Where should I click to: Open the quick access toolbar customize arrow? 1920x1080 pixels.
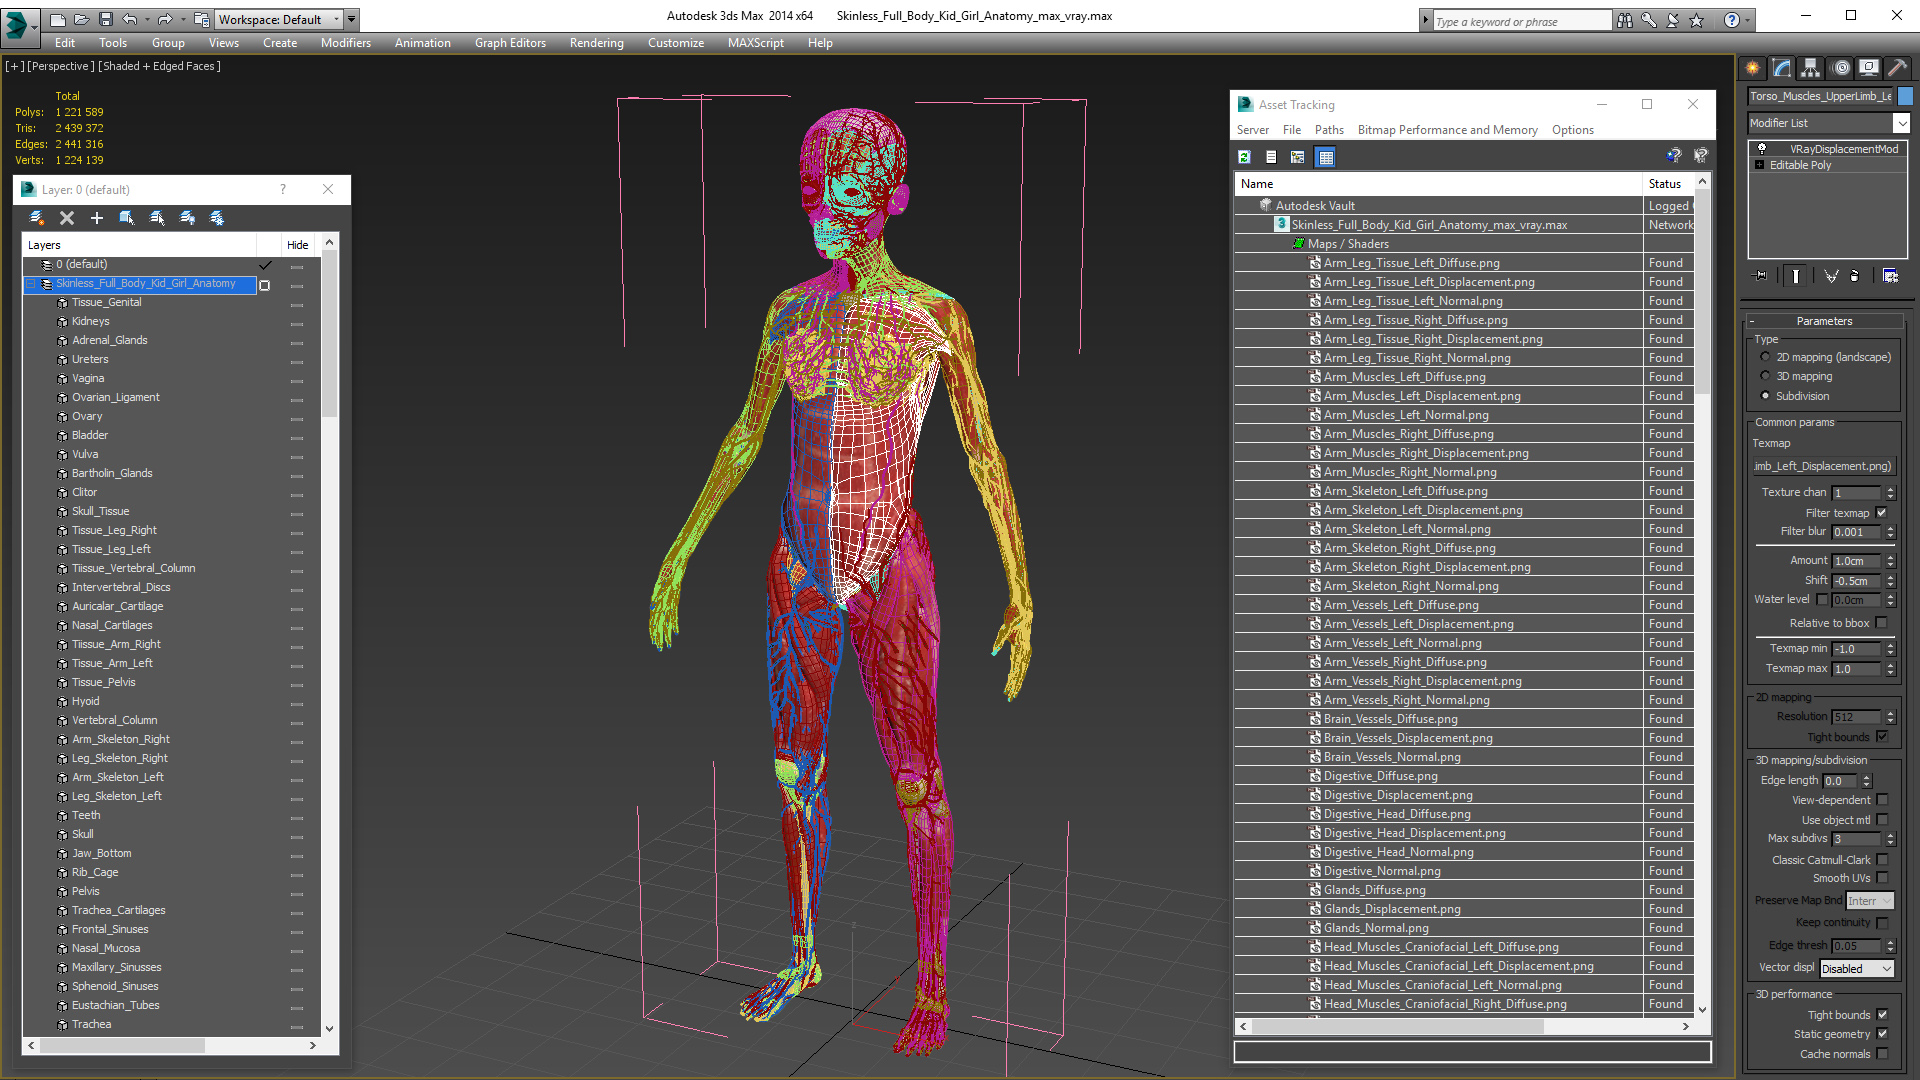point(351,19)
